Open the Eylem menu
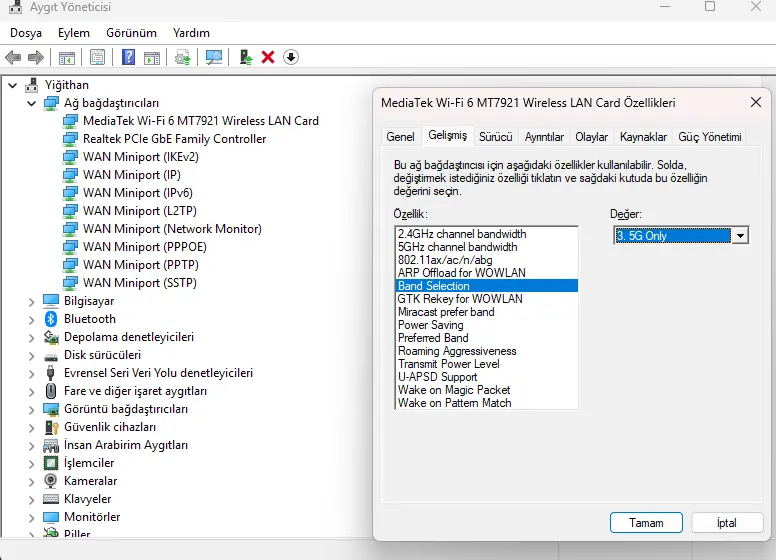Image resolution: width=776 pixels, height=560 pixels. (74, 33)
